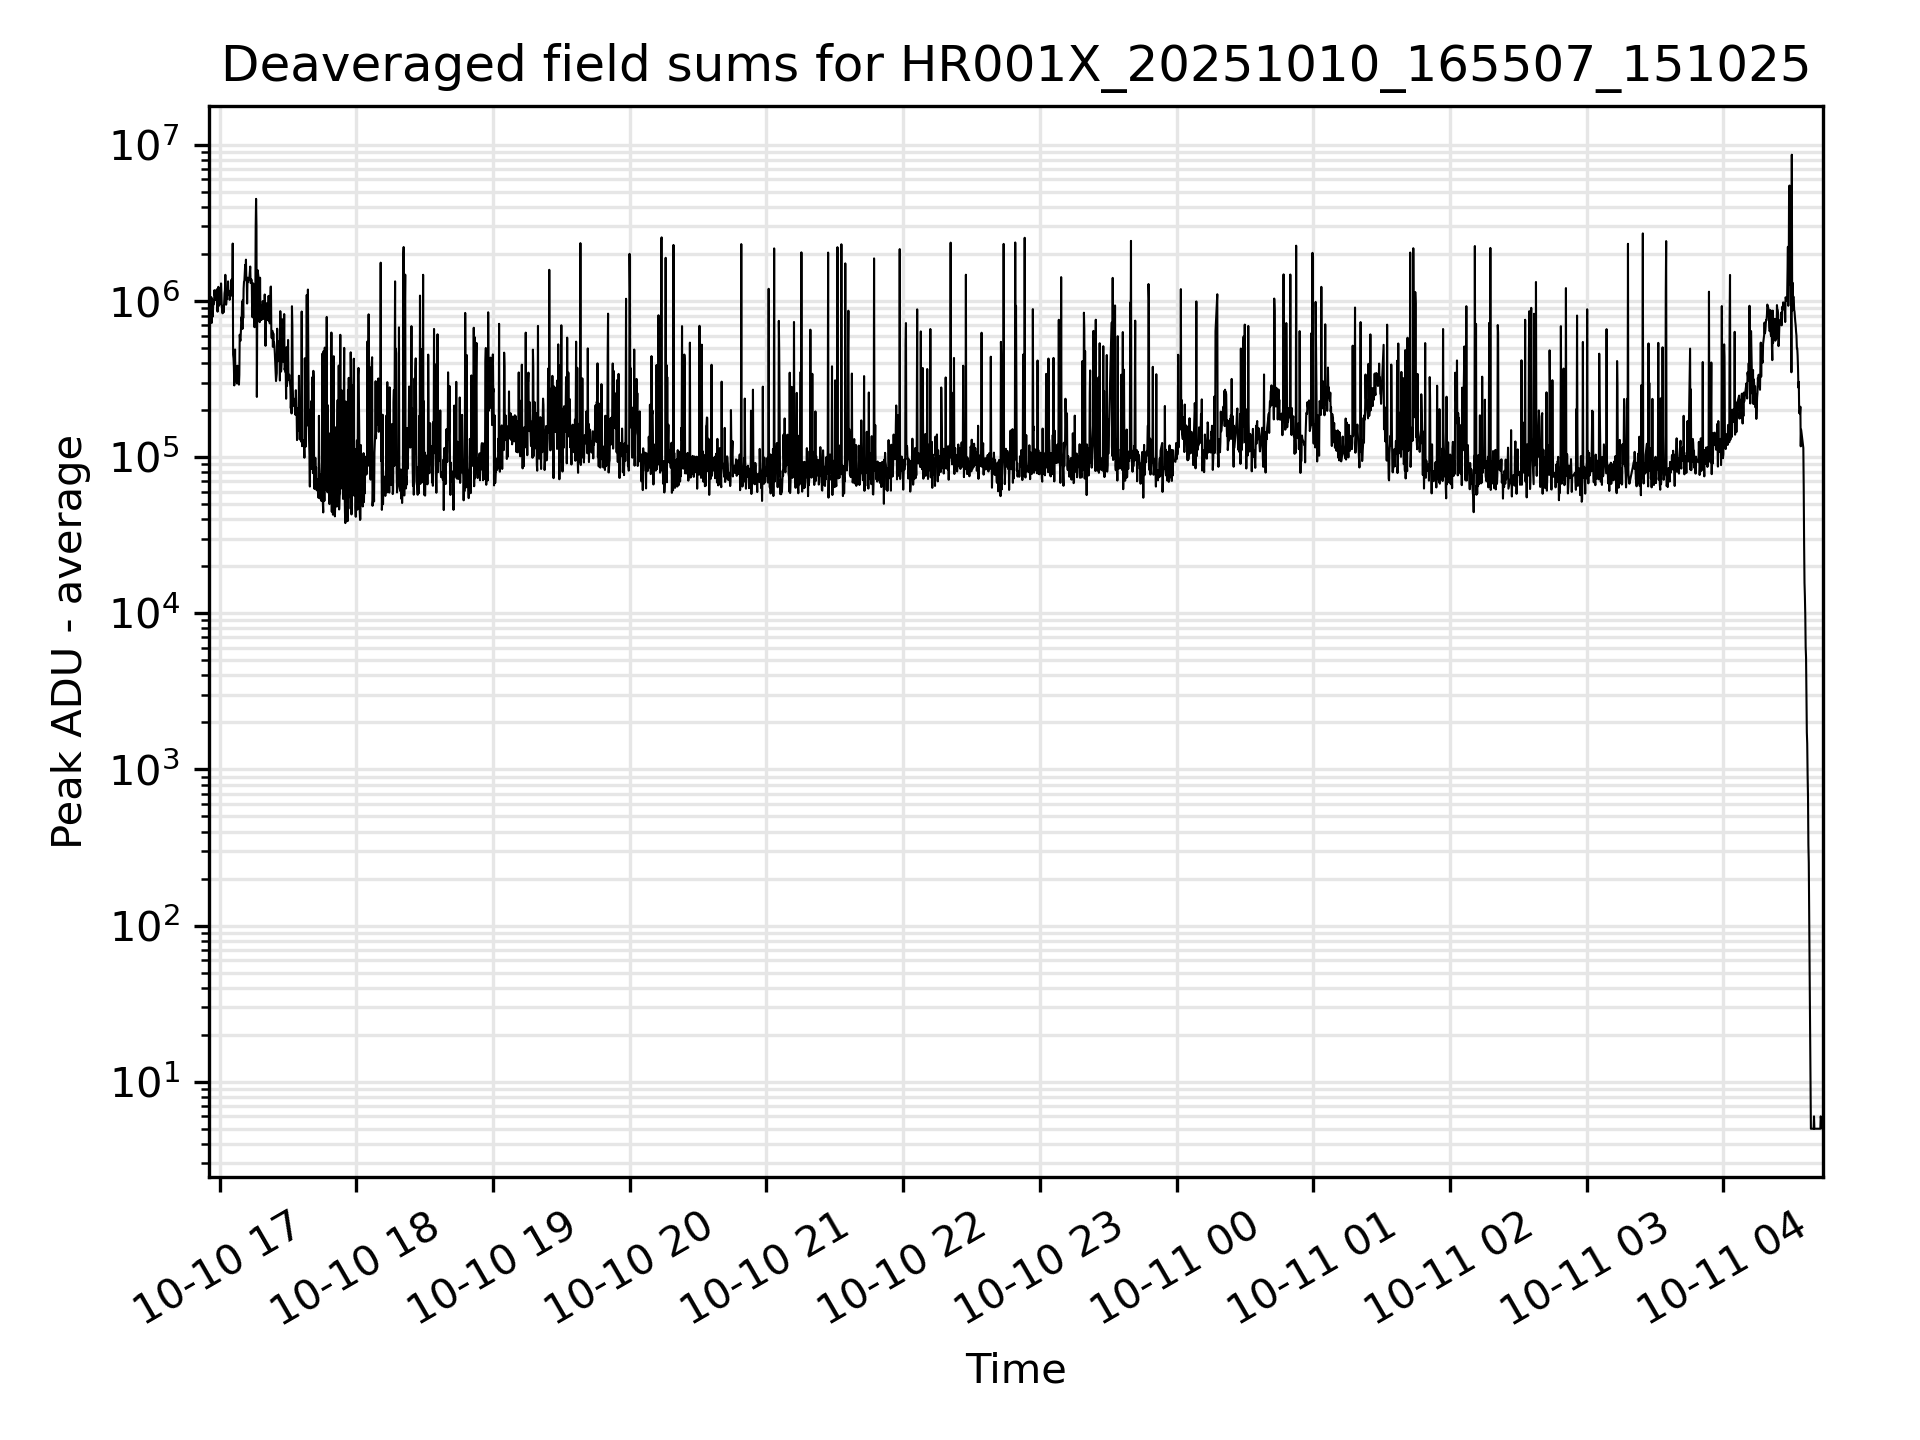Click the 10^7 y-axis tick label

pyautogui.click(x=147, y=146)
